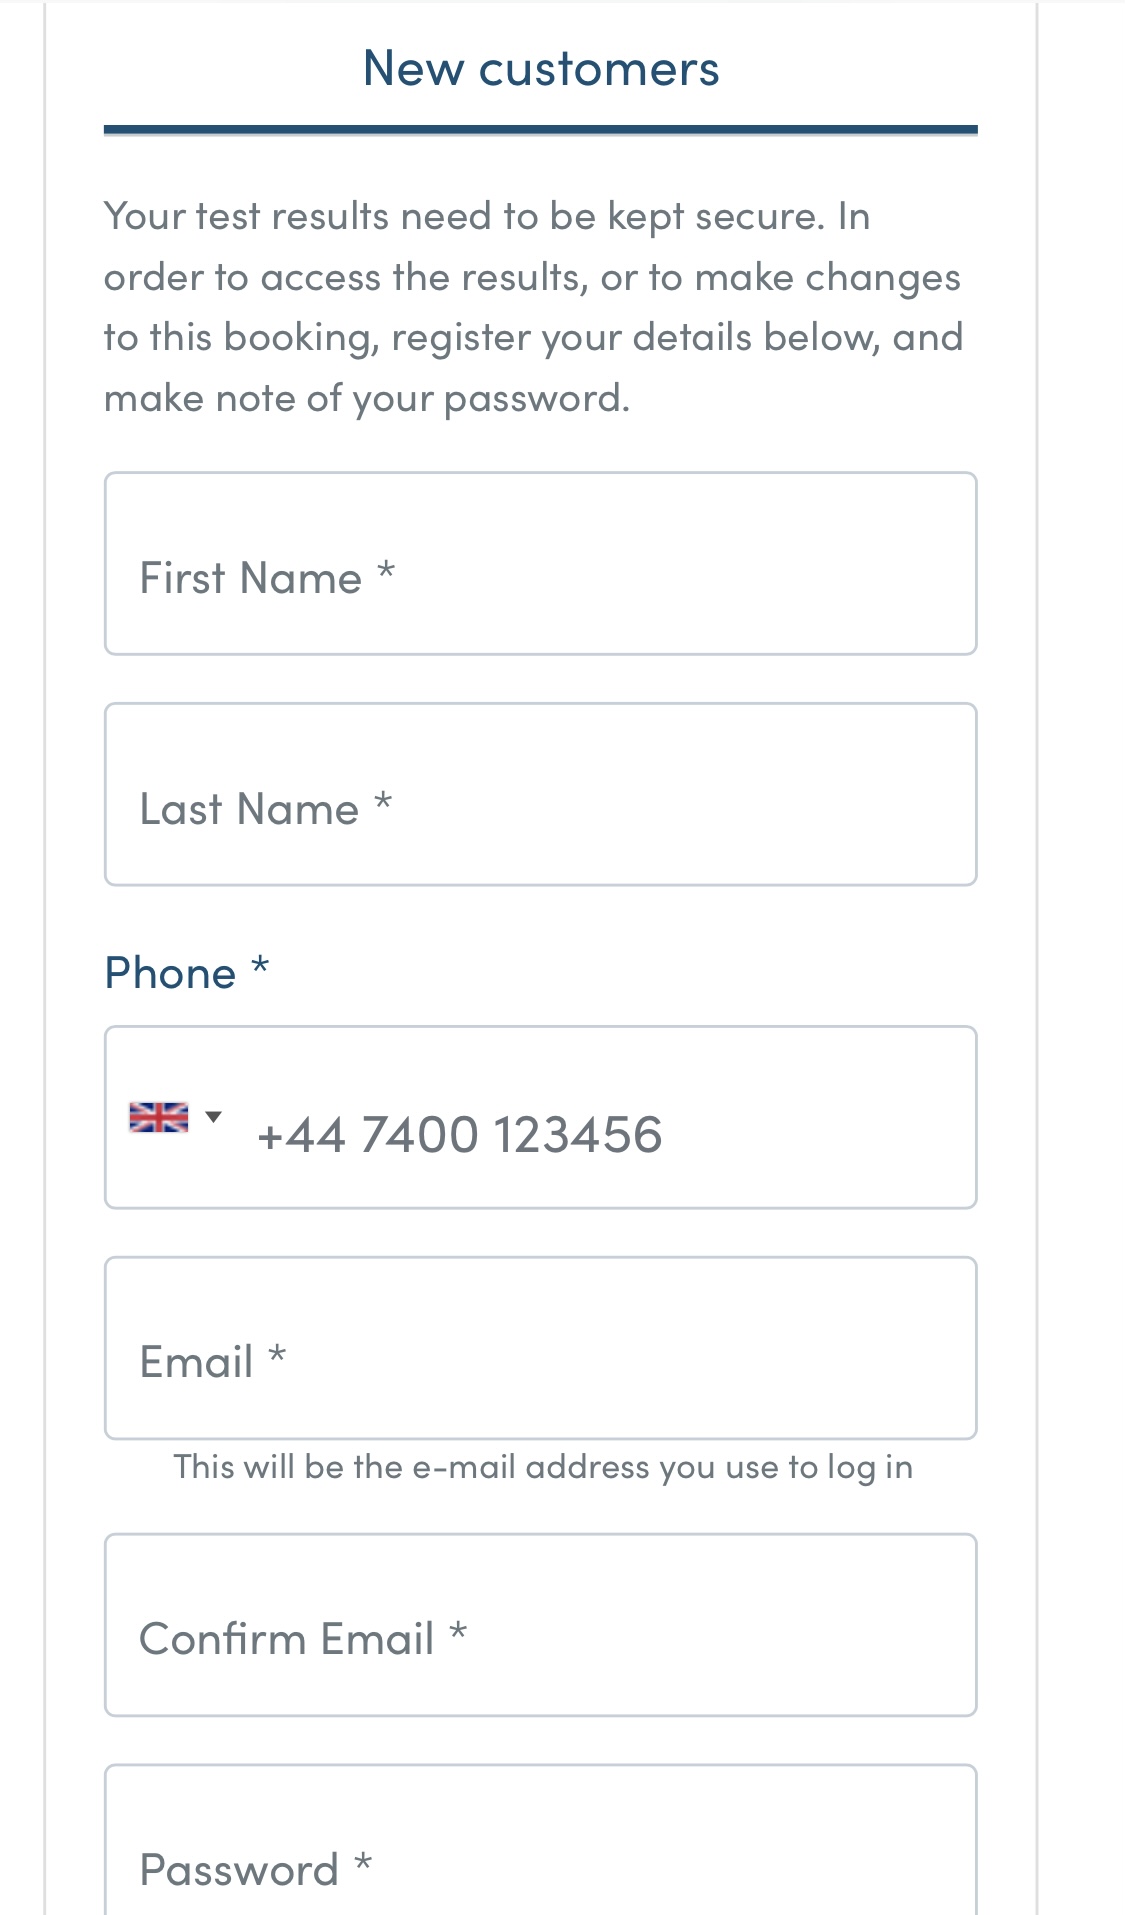
Task: Click the asterisk beside the Confirm Email placeholder
Action: 458,1633
